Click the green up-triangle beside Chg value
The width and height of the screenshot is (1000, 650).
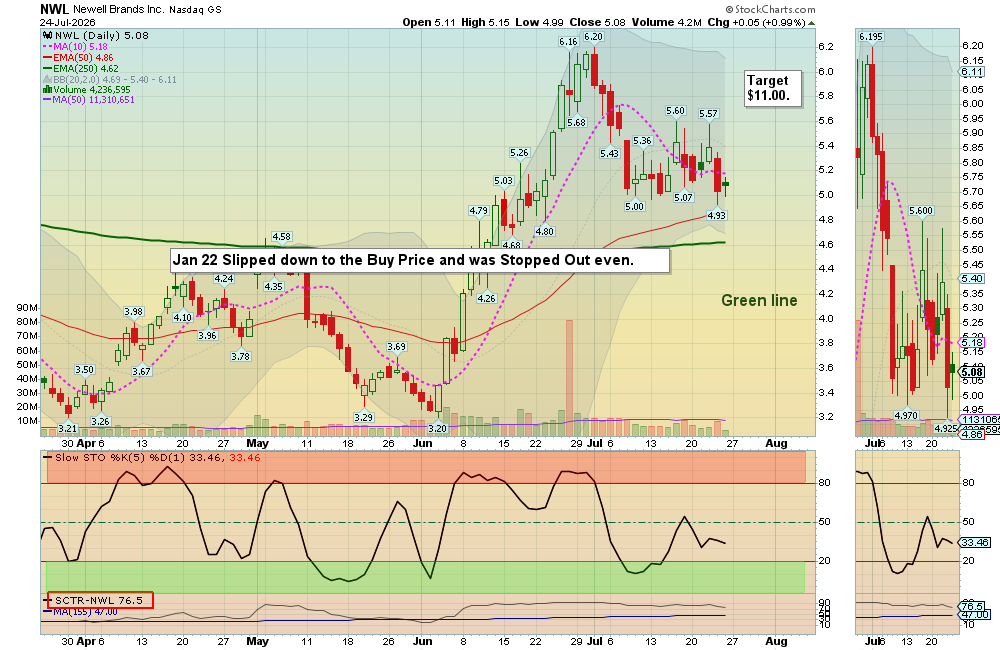[x=811, y=22]
